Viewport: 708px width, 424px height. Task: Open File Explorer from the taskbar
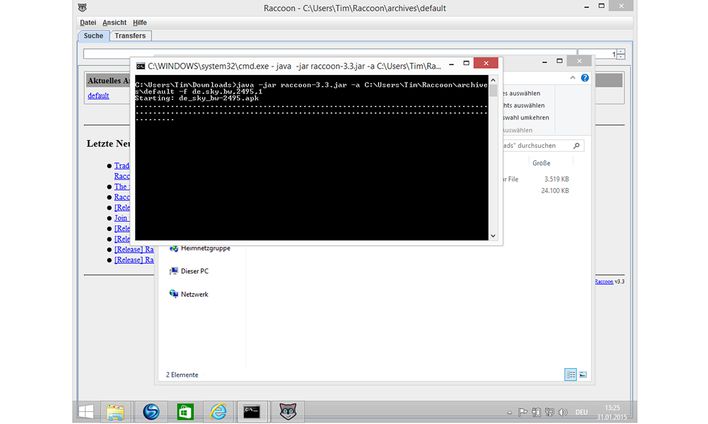point(116,412)
